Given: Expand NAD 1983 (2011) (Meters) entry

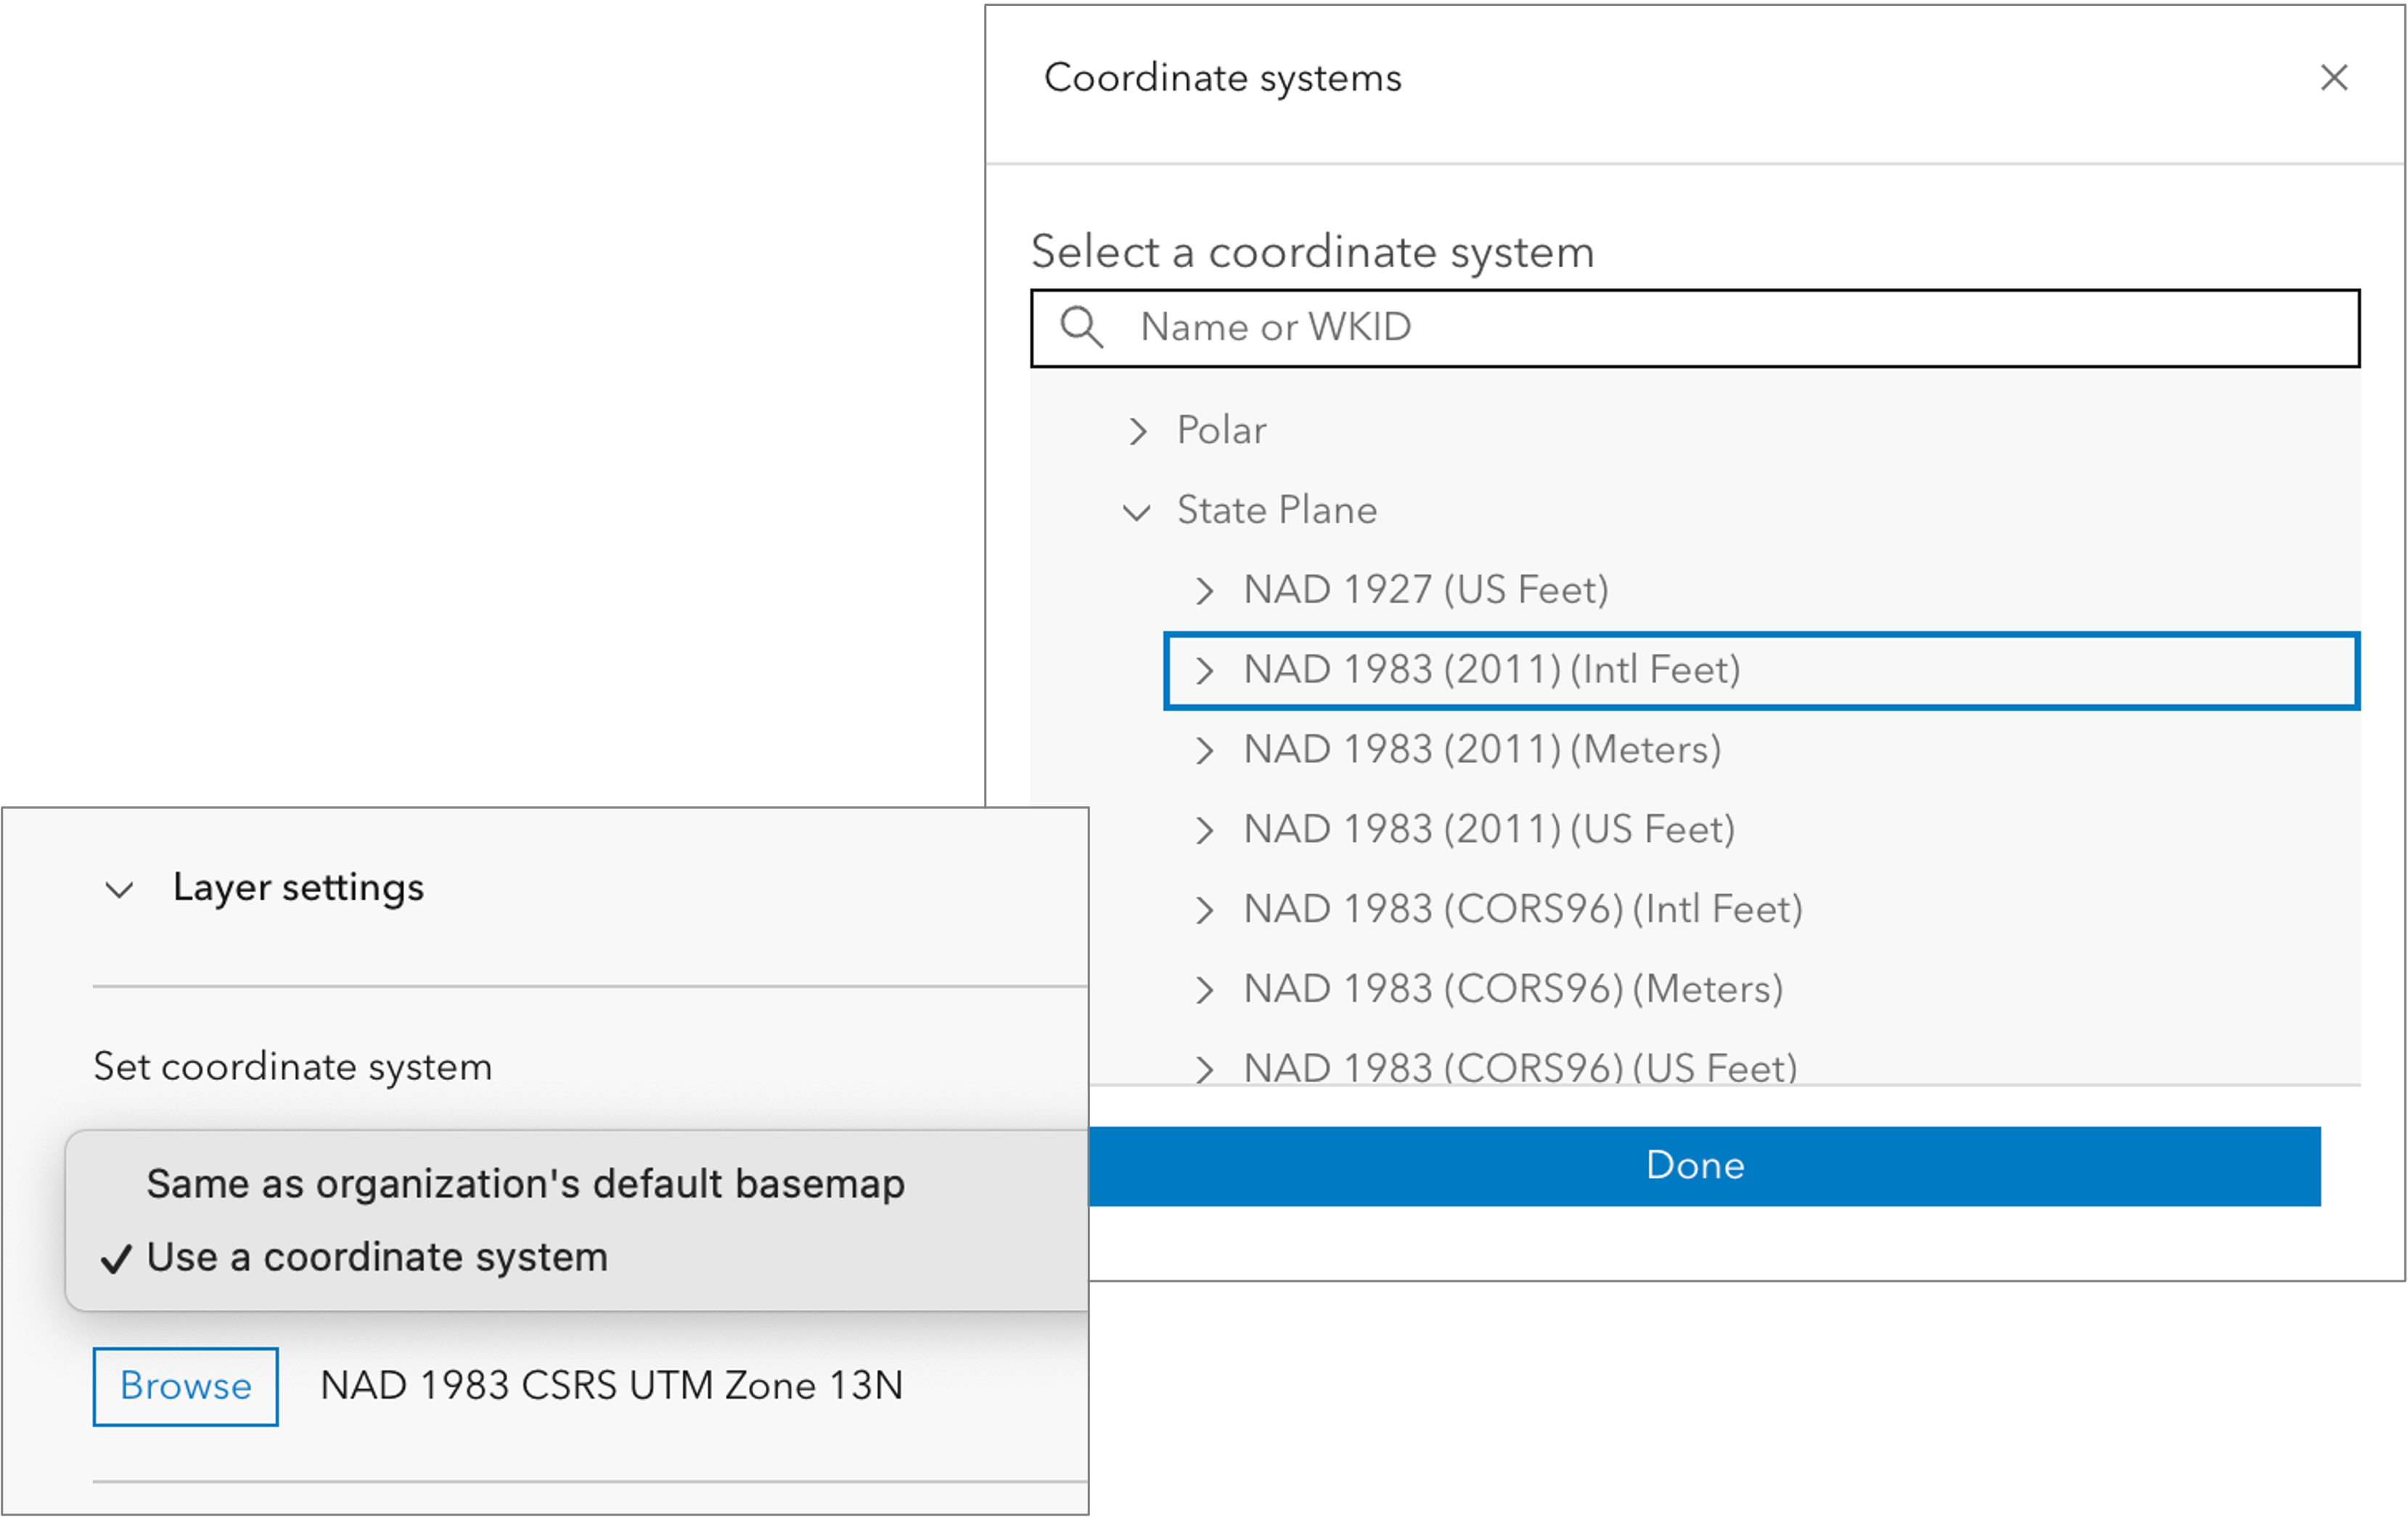Looking at the screenshot, I should (x=1205, y=750).
